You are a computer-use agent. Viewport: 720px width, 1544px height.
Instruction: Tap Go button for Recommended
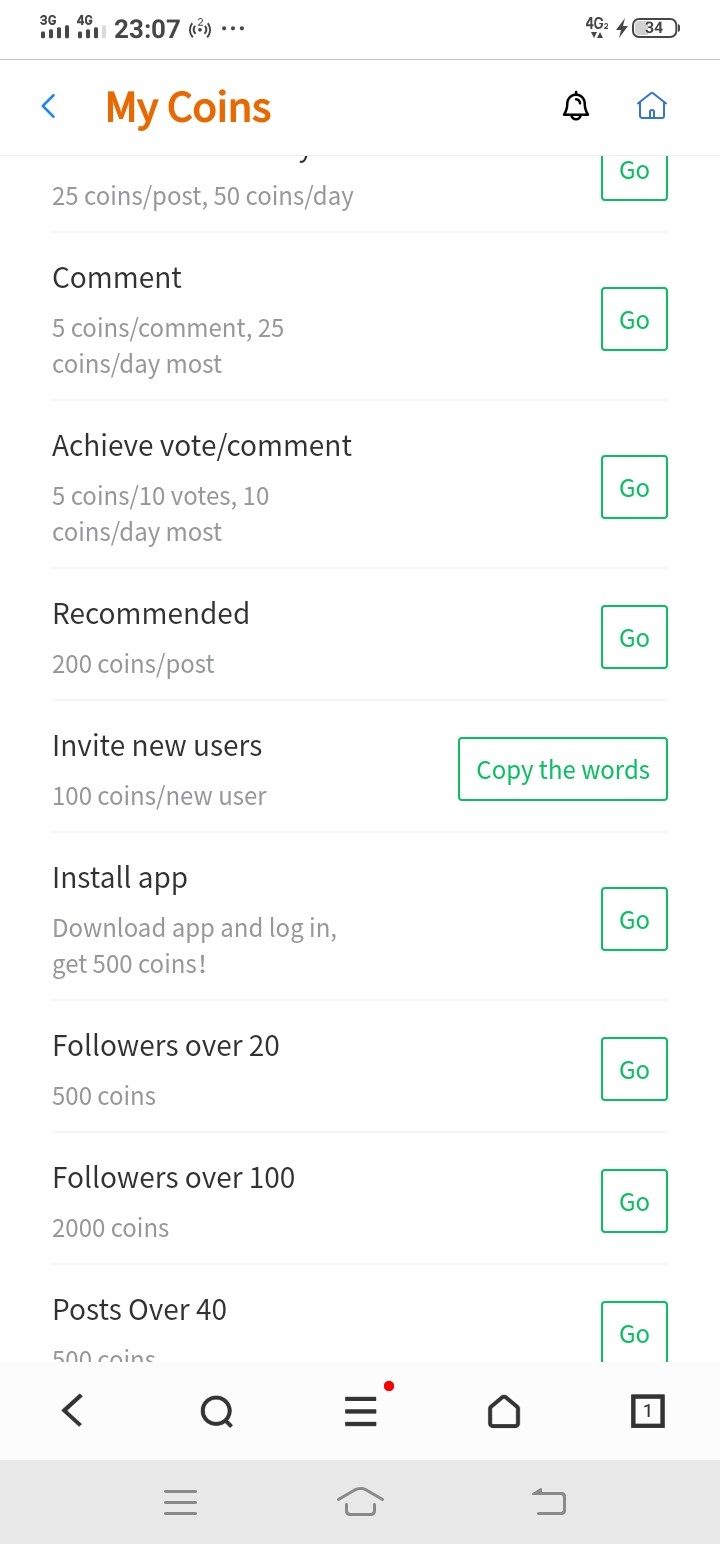point(634,638)
